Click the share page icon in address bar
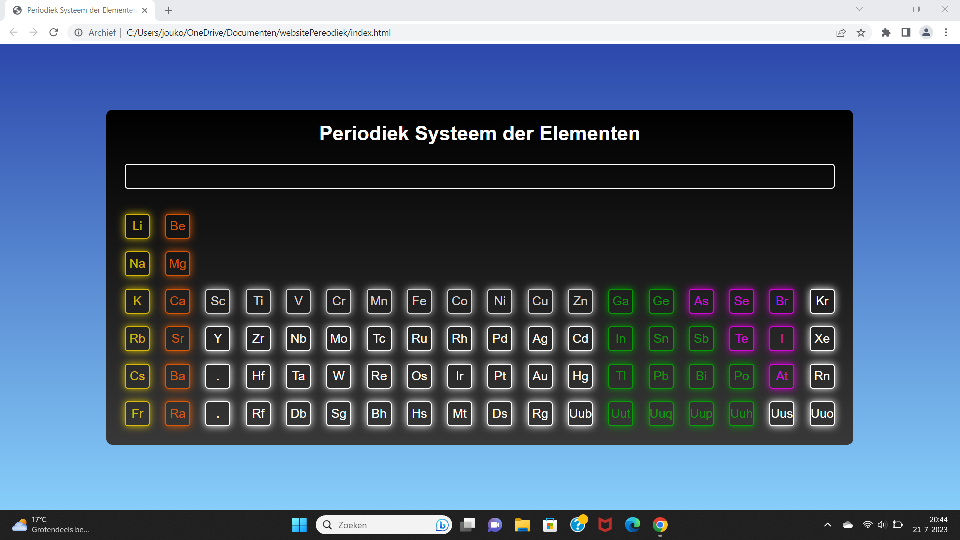This screenshot has width=960, height=540. (x=841, y=32)
